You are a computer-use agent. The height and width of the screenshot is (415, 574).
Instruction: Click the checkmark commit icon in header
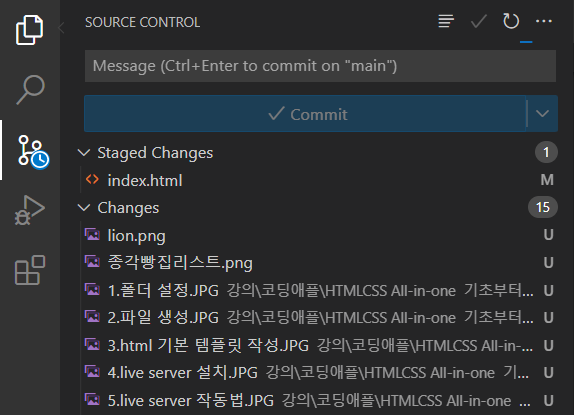pyautogui.click(x=479, y=21)
